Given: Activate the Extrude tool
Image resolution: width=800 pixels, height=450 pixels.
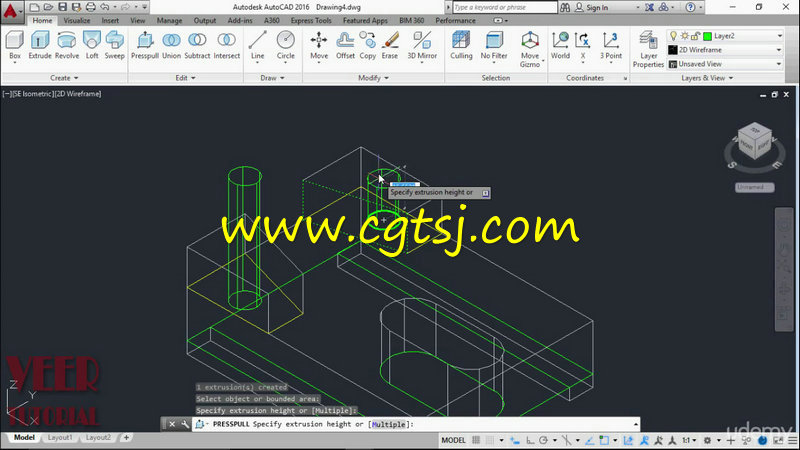Looking at the screenshot, I should 40,45.
